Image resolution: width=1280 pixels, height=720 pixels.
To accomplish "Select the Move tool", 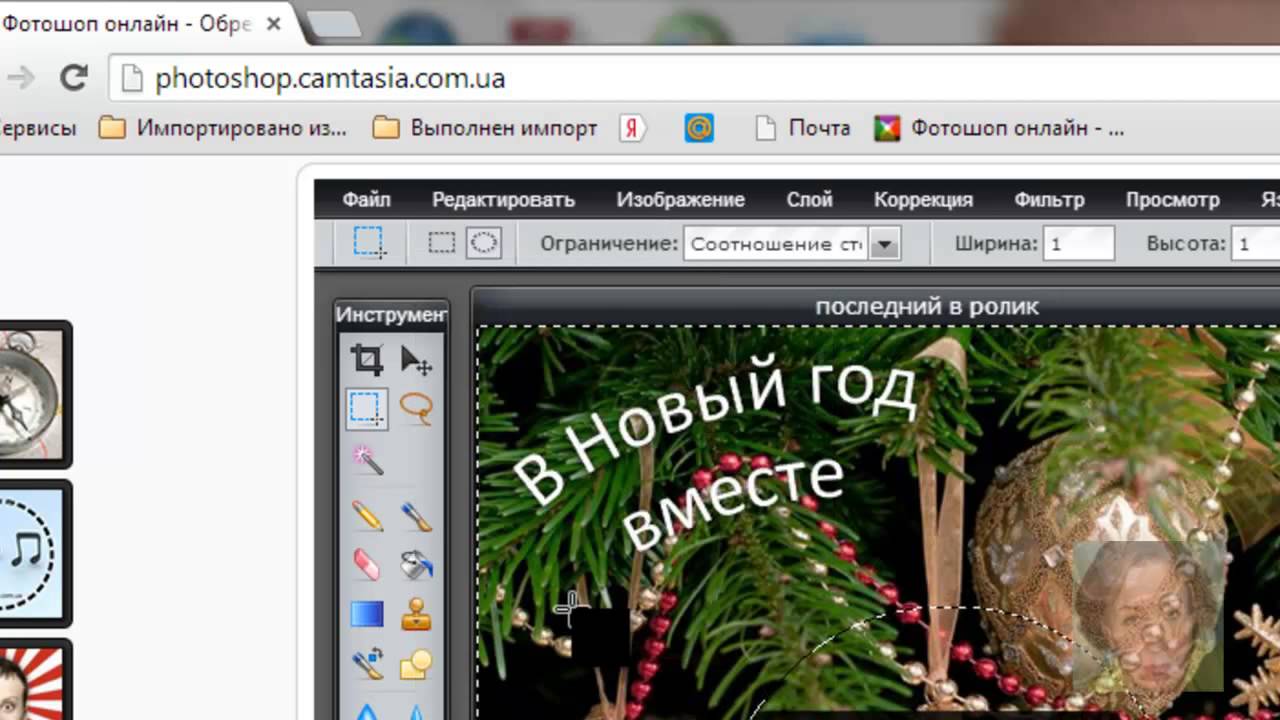I will 416,359.
